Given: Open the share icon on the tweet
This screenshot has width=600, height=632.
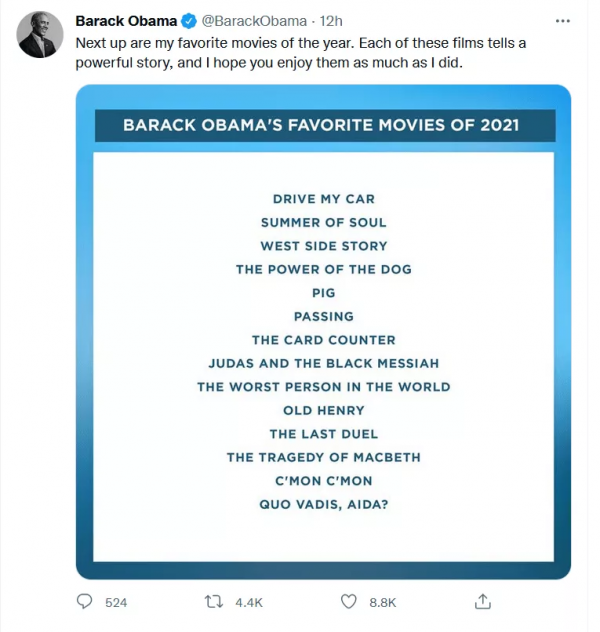Looking at the screenshot, I should [x=483, y=602].
